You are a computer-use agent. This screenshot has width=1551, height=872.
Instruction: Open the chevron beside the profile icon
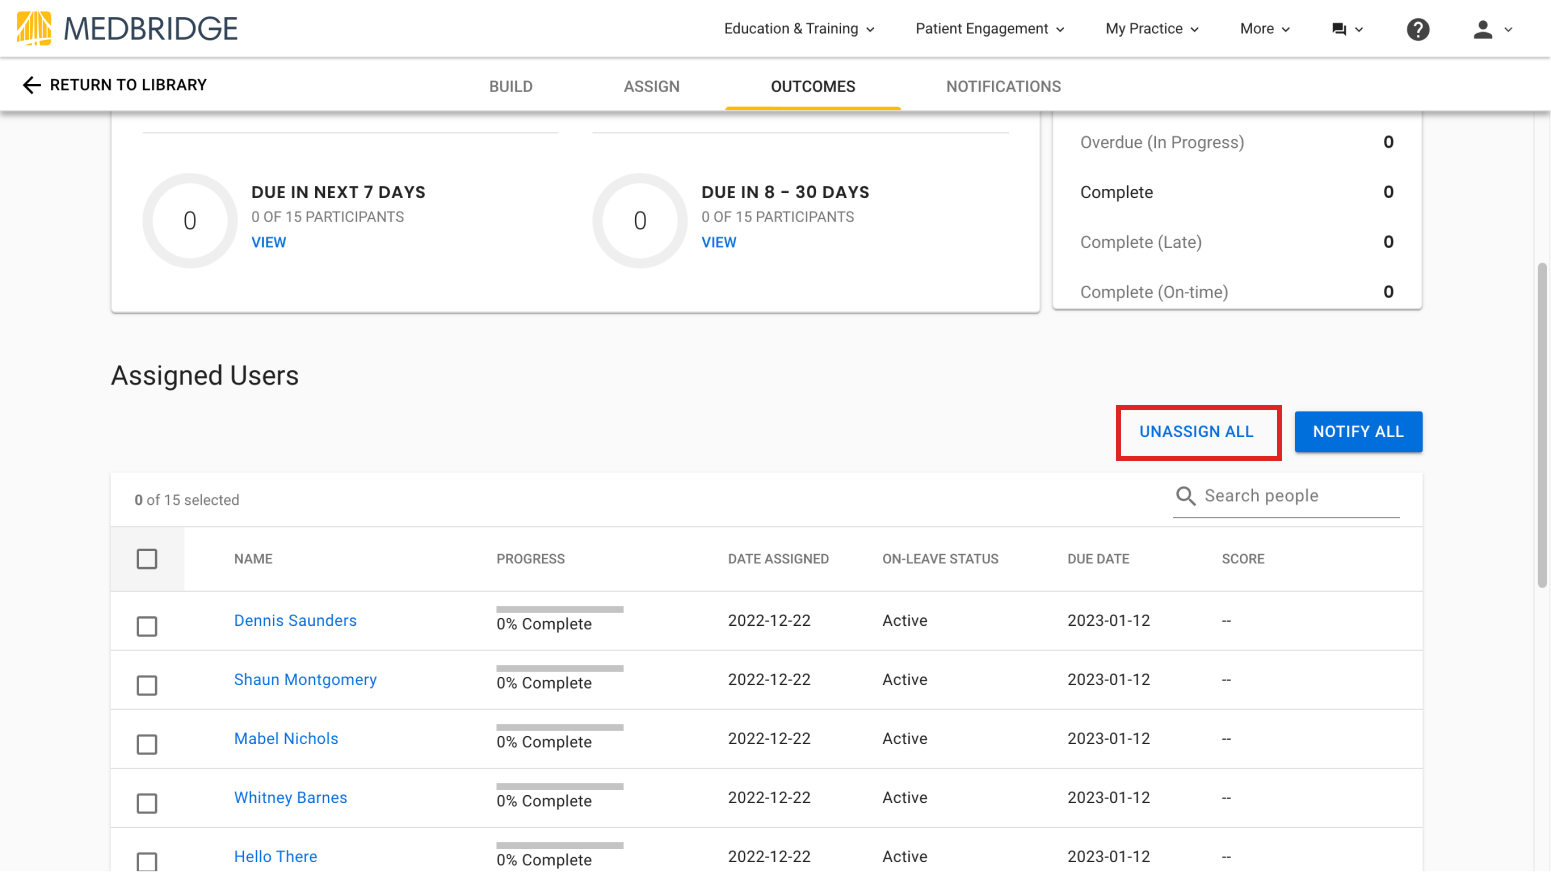1509,30
